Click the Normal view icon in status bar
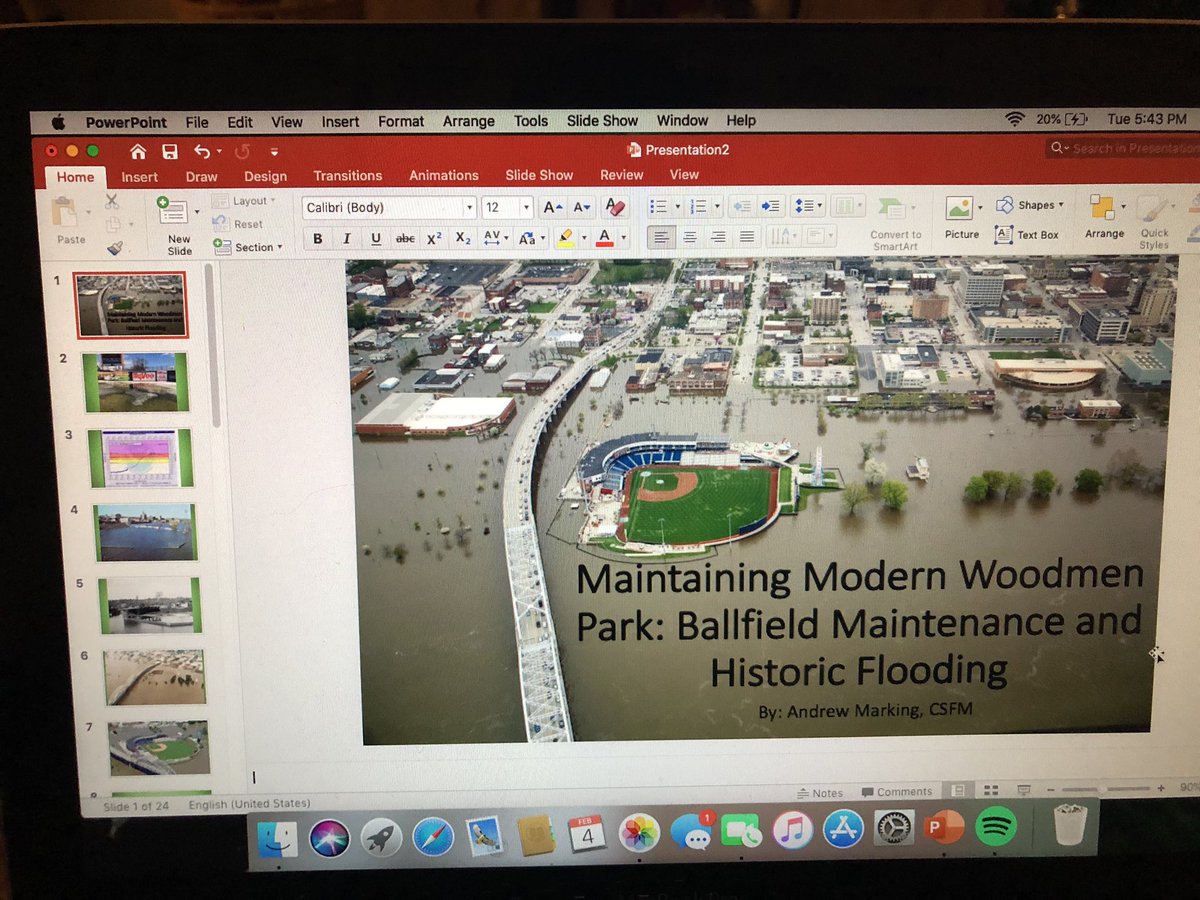1200x900 pixels. 959,790
